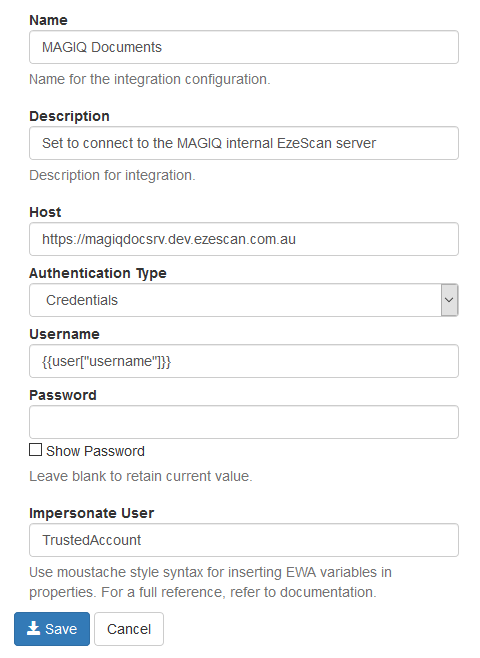Click the Password field label

[x=63, y=395]
